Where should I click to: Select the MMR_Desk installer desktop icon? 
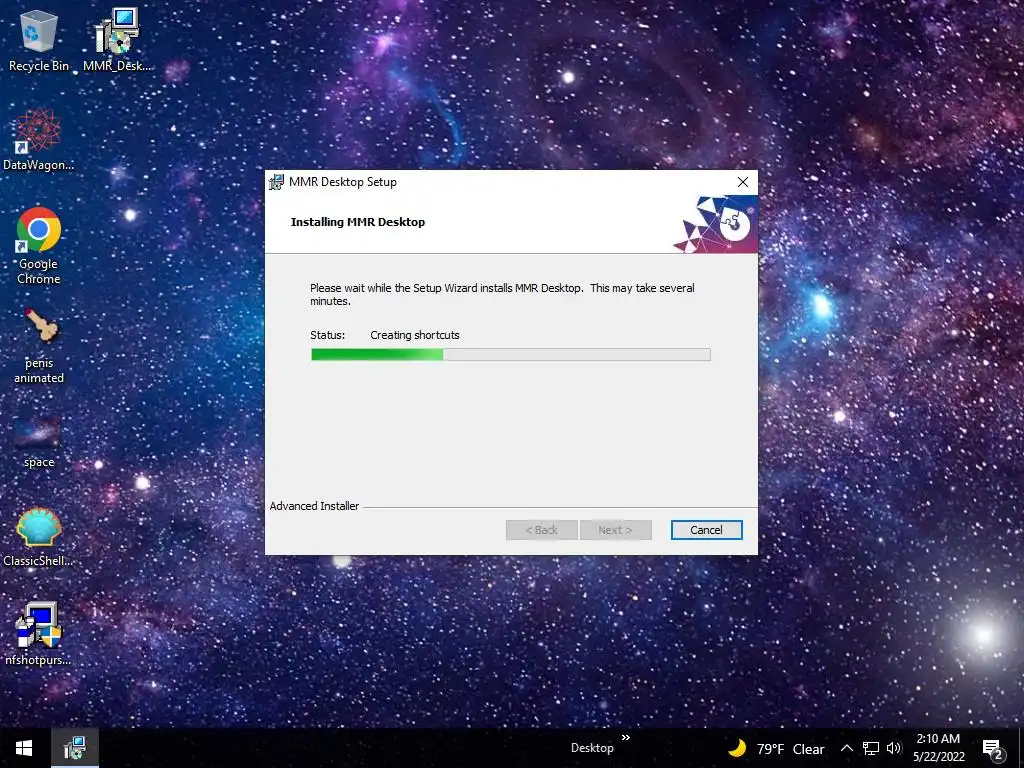117,40
